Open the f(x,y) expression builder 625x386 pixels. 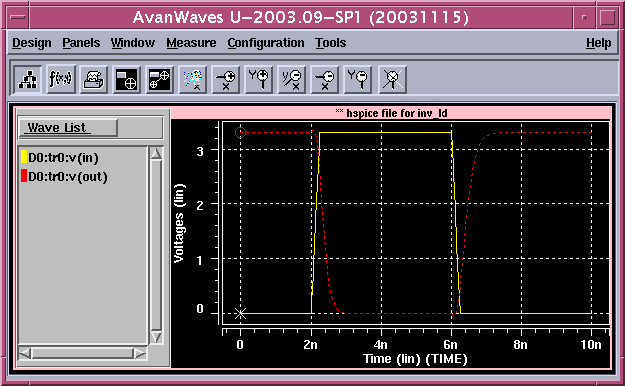coord(61,79)
